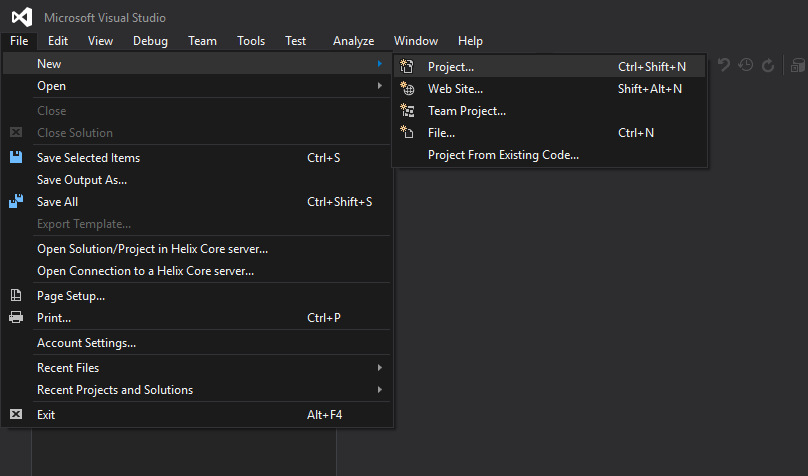This screenshot has height=476, width=808.
Task: Open the Debug menu
Action: [x=150, y=41]
